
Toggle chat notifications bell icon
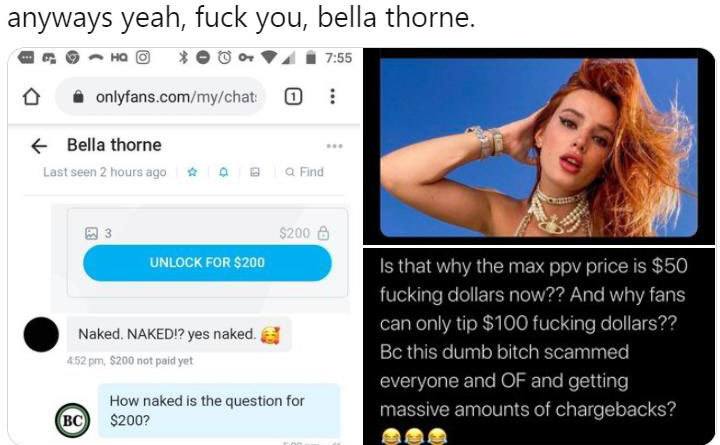click(x=224, y=172)
